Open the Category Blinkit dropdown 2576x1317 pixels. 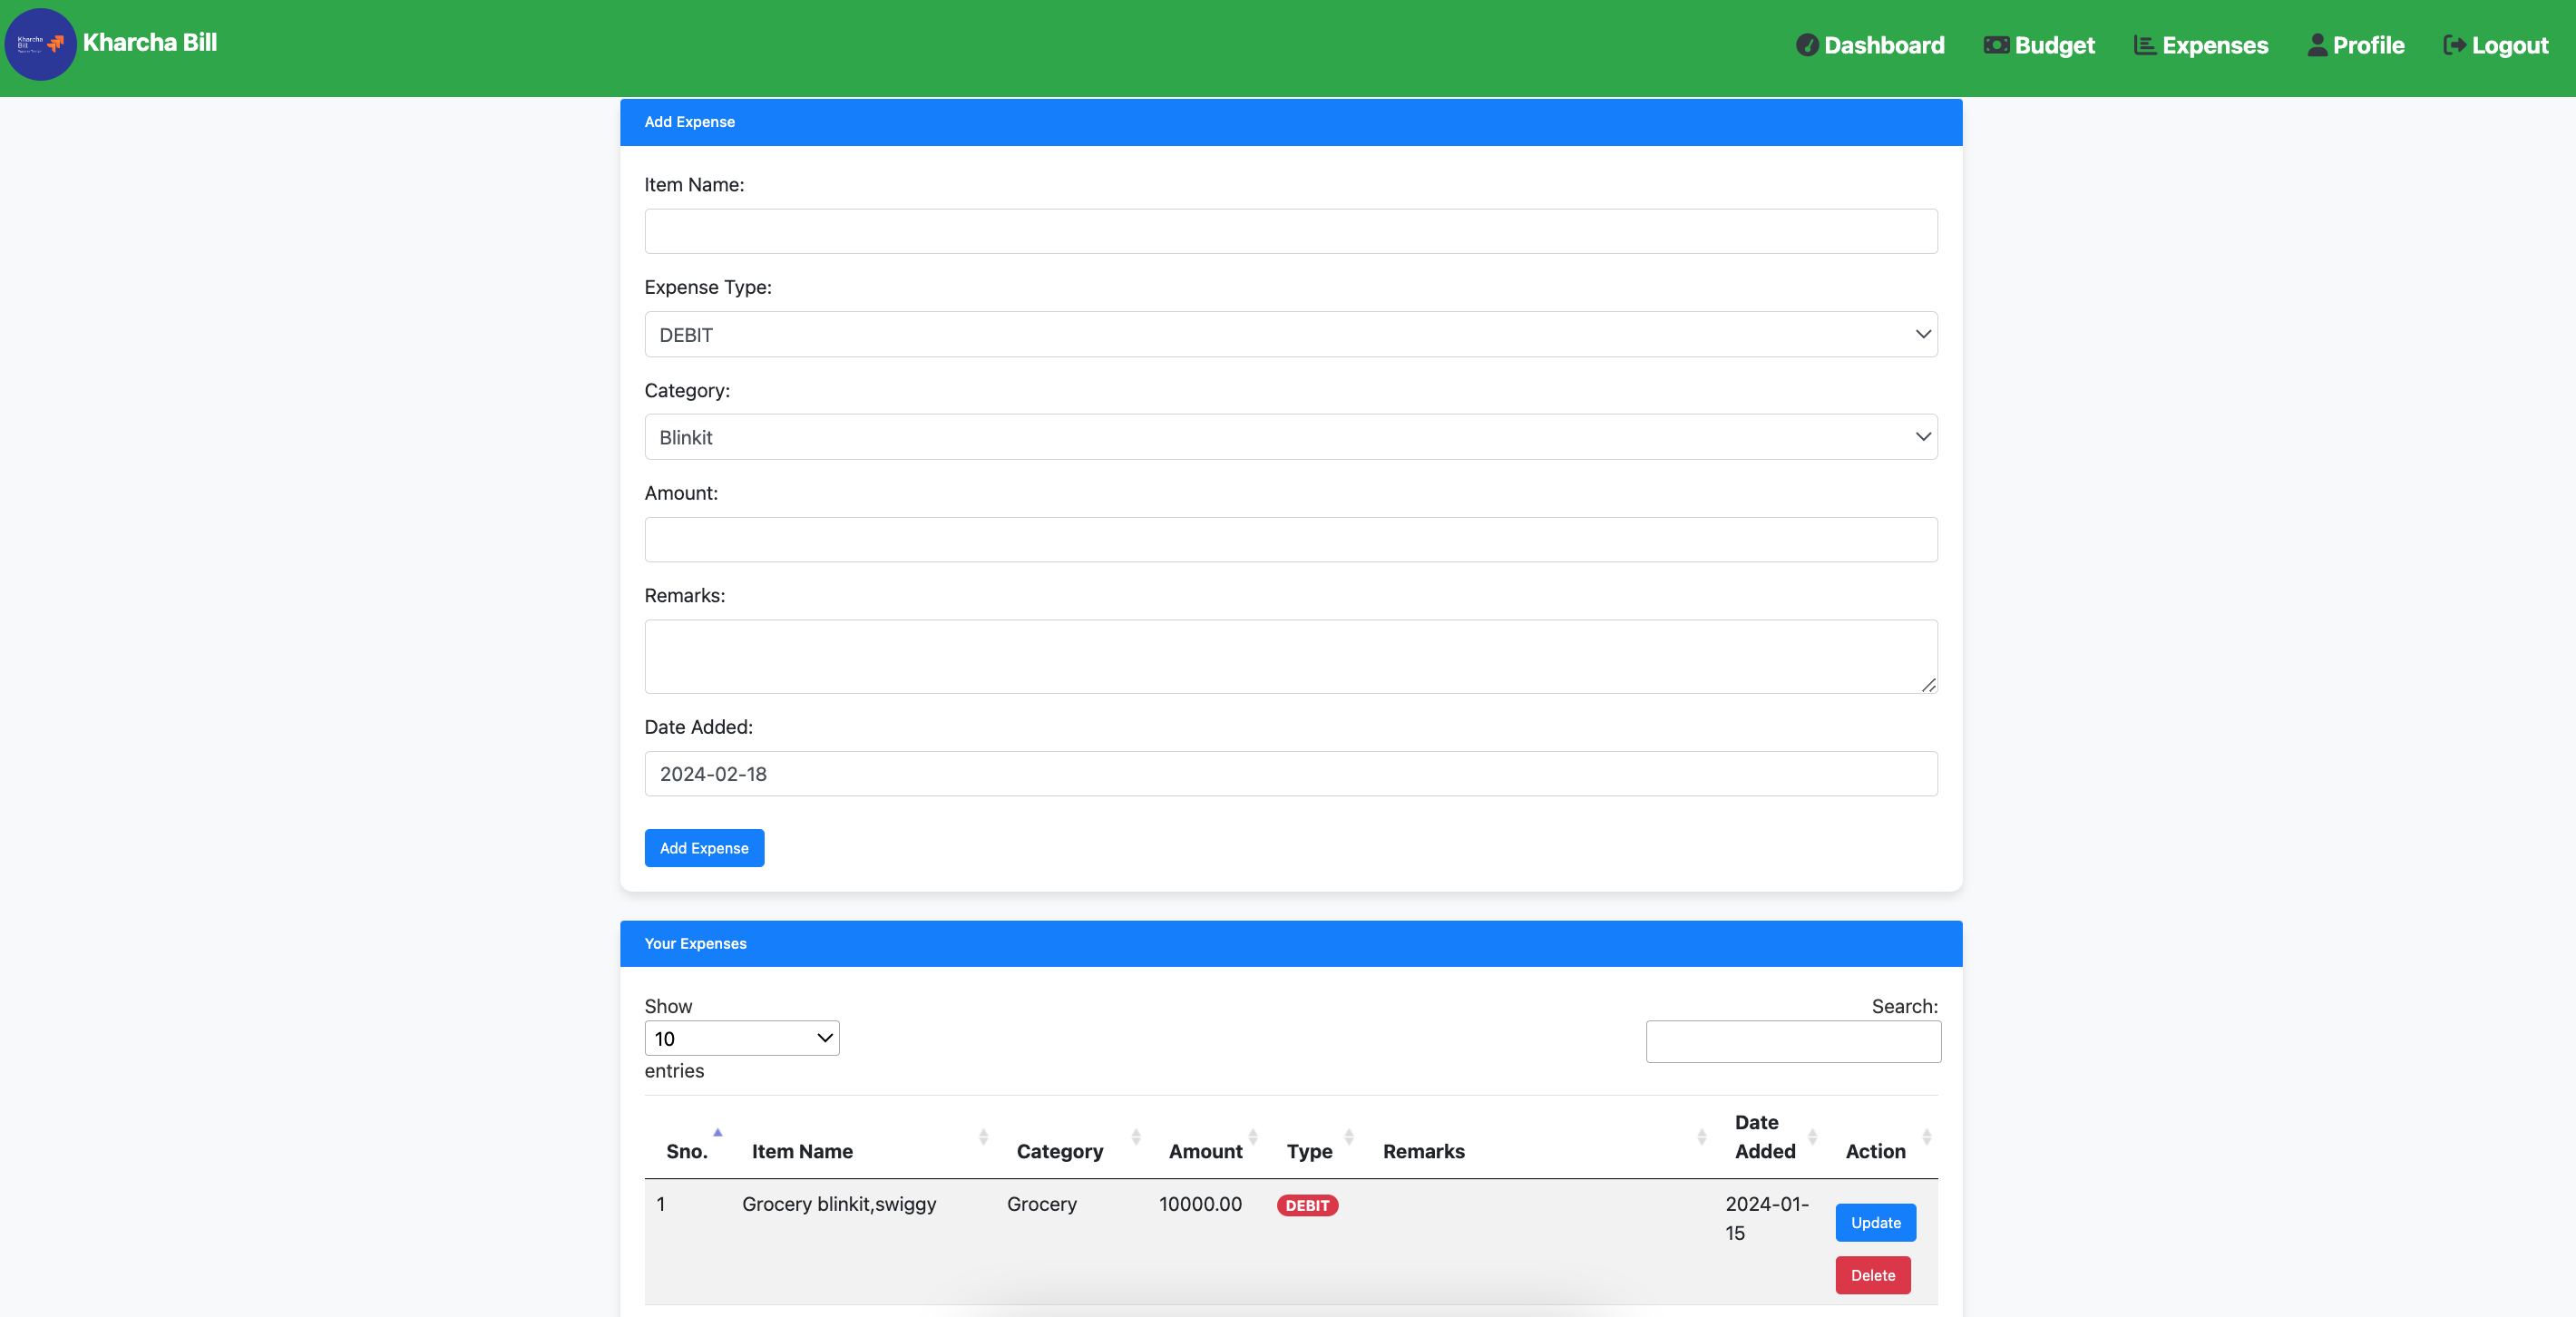tap(1290, 437)
